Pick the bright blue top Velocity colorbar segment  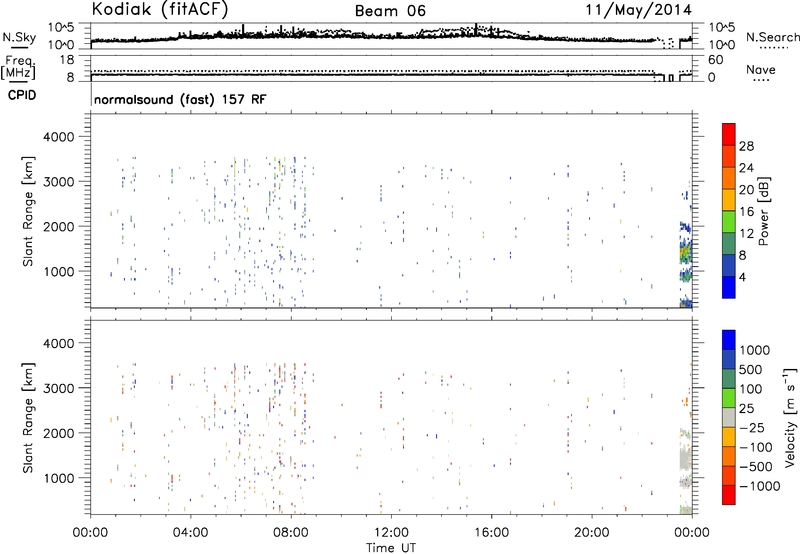(x=729, y=340)
